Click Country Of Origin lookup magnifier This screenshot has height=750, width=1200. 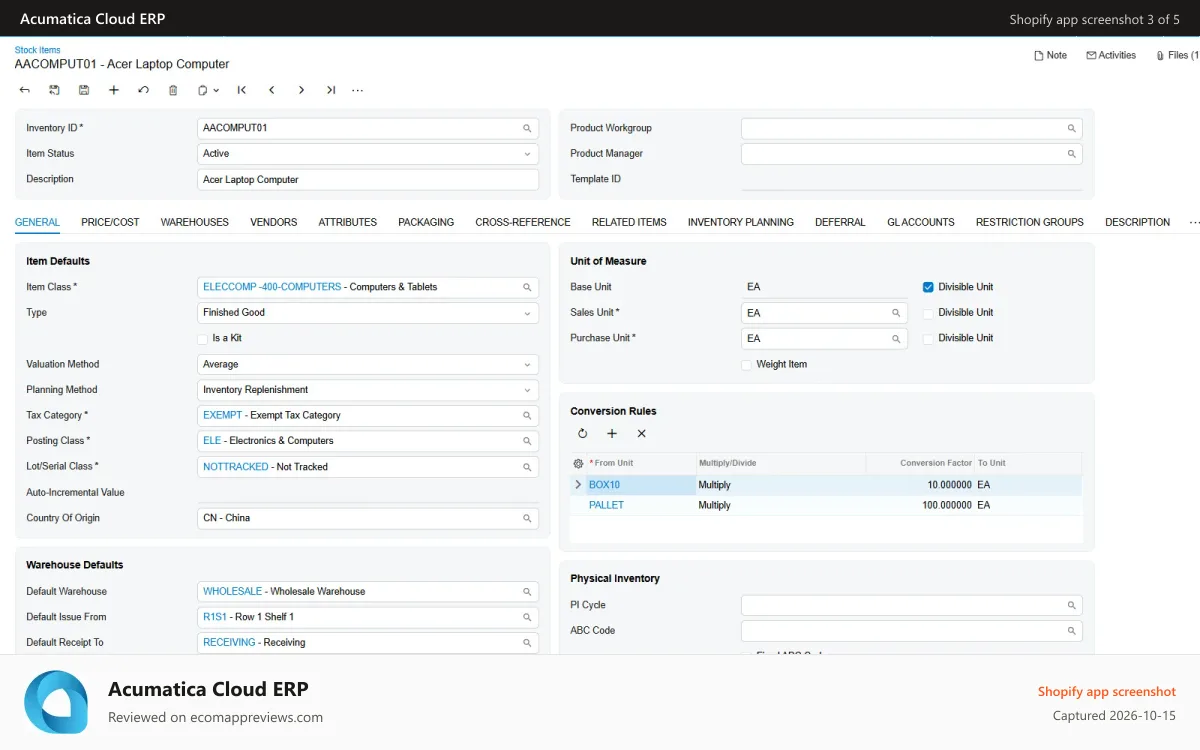pos(527,518)
